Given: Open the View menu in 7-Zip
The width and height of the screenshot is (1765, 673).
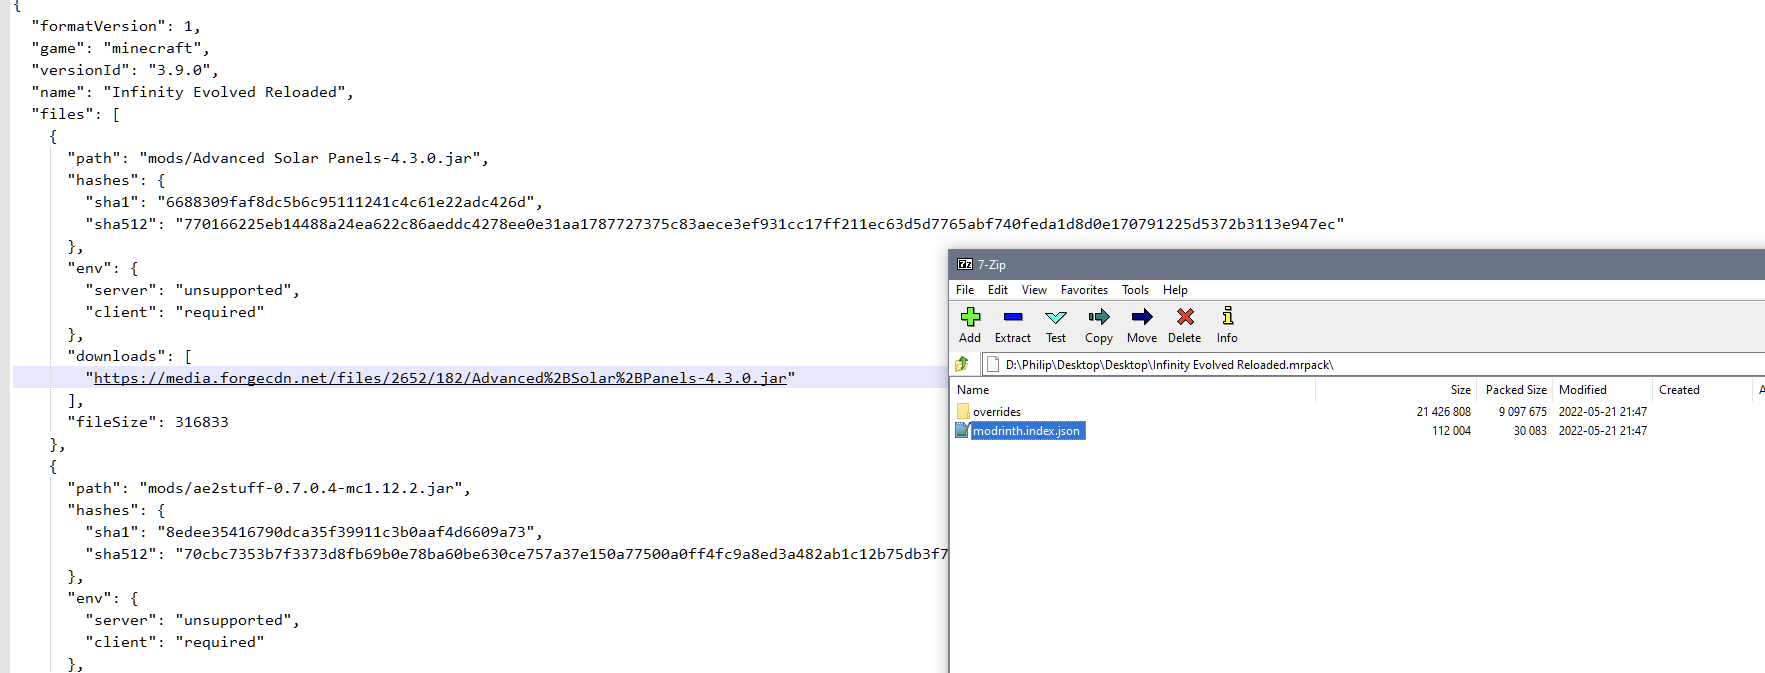Looking at the screenshot, I should pos(1034,290).
